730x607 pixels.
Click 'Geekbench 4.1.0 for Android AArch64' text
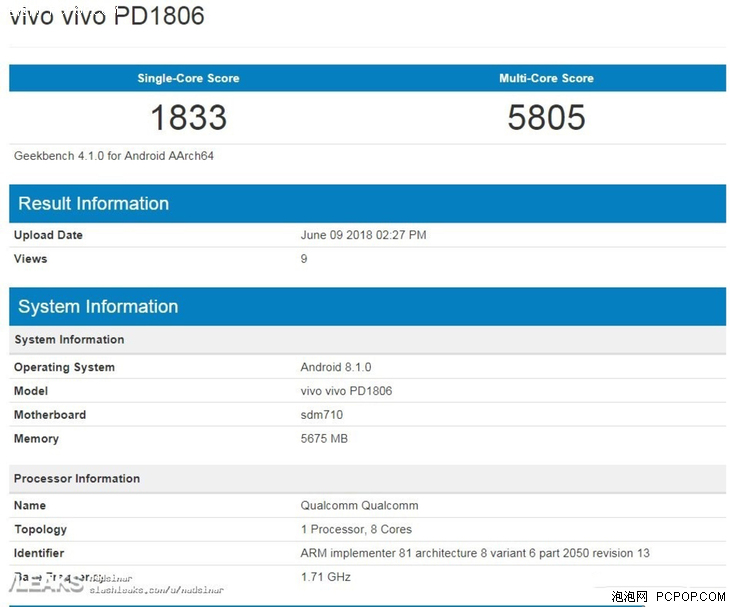pyautogui.click(x=114, y=155)
